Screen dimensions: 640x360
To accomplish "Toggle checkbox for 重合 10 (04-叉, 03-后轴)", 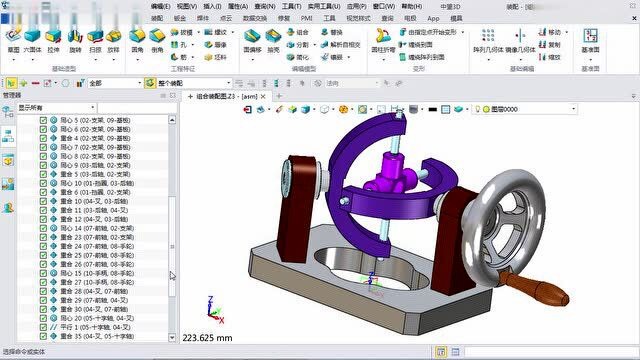I will pos(43,201).
